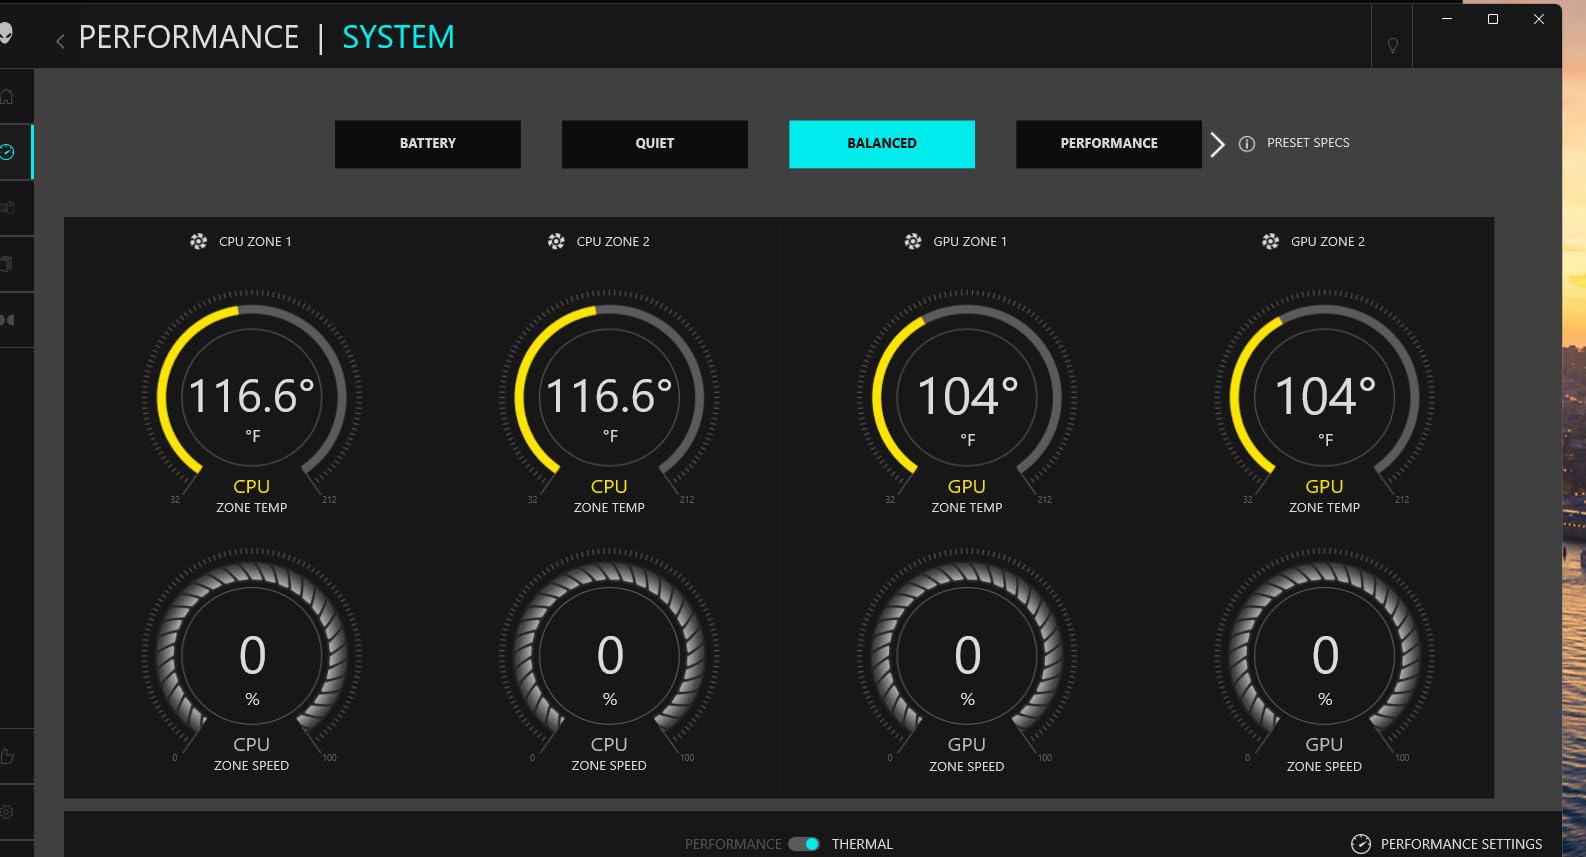Click the fan icon next to GPU ZONE 2
The width and height of the screenshot is (1586, 857).
pos(1271,241)
